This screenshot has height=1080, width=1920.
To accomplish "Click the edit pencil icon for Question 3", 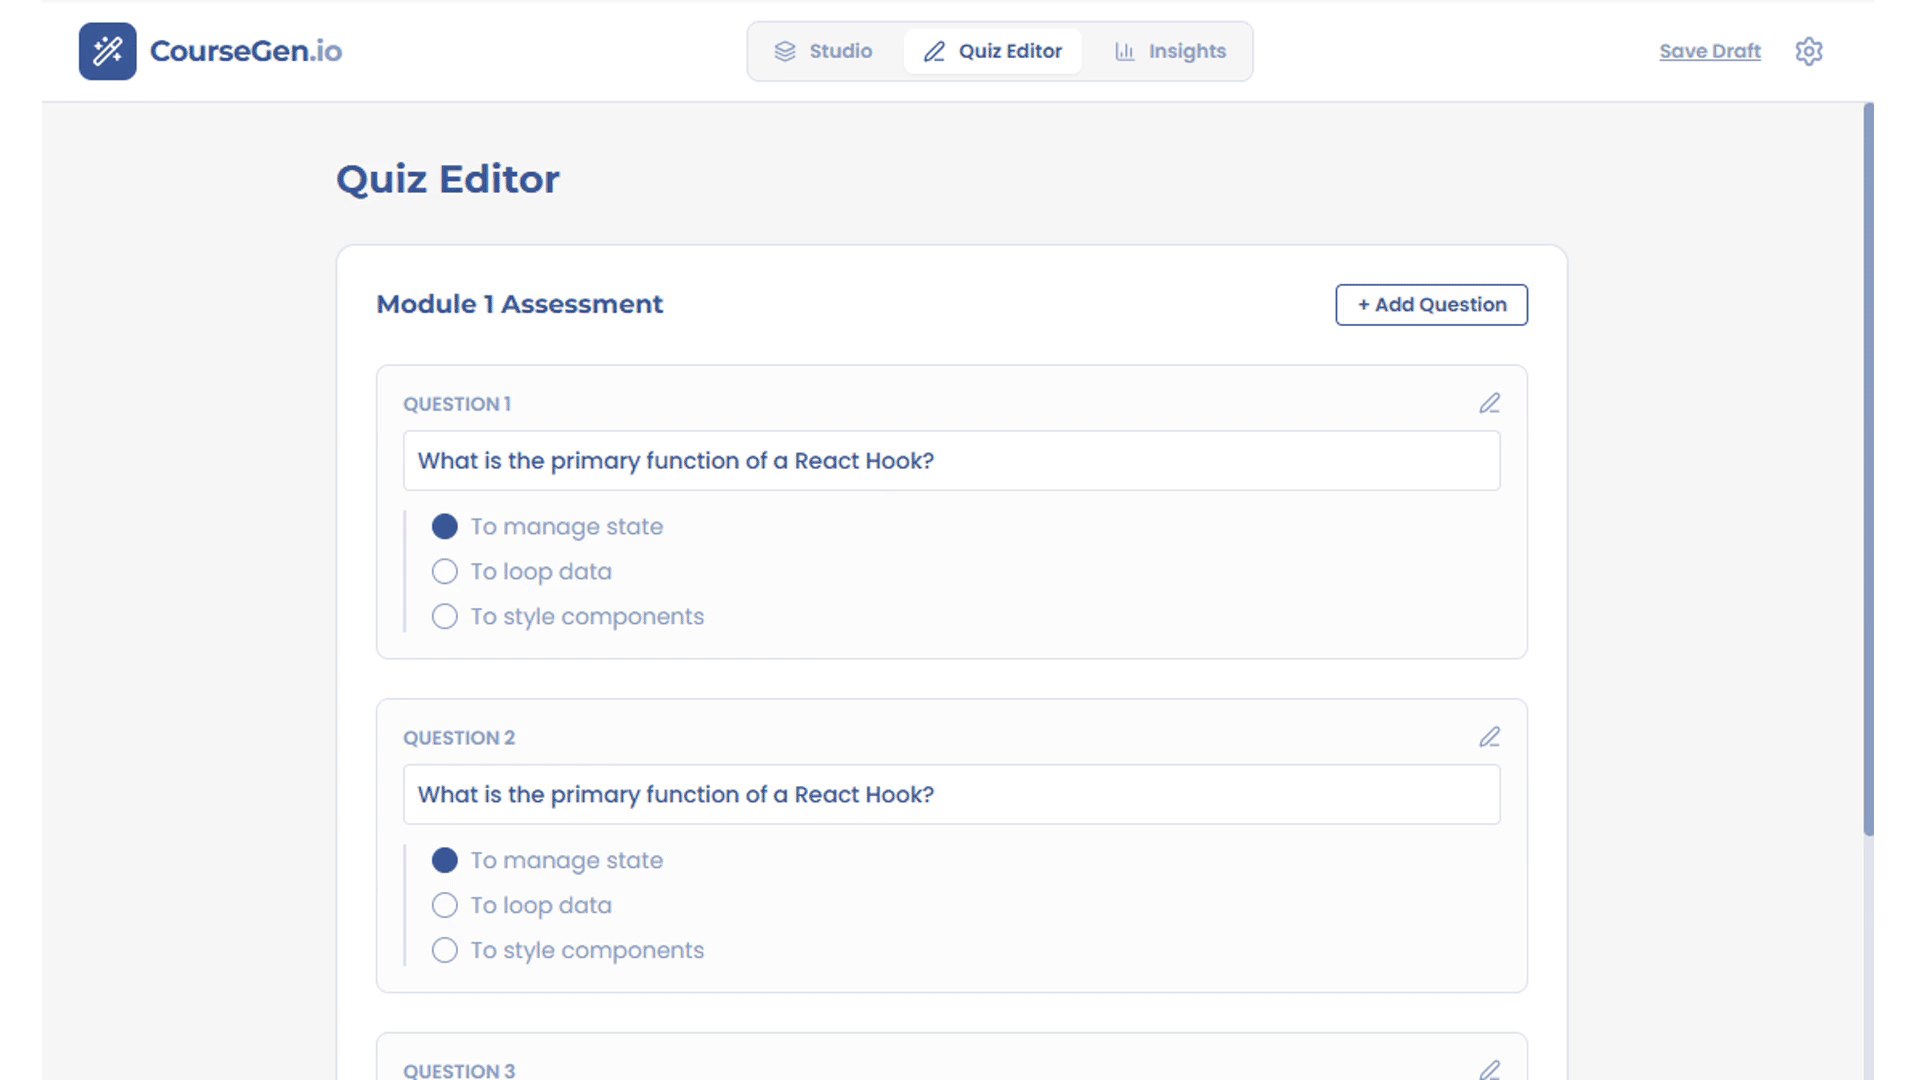I will [1489, 1068].
